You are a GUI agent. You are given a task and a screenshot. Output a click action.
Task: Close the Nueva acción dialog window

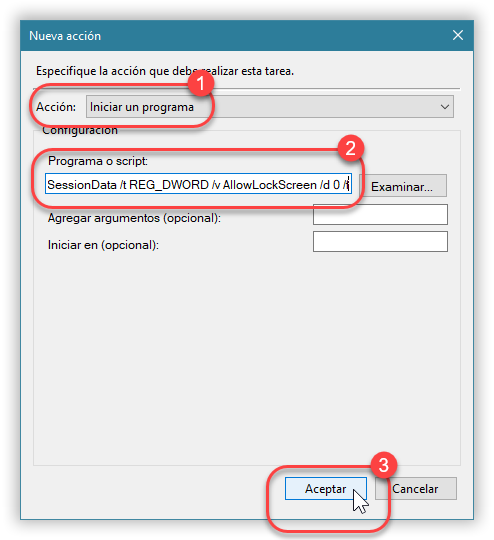click(x=458, y=35)
